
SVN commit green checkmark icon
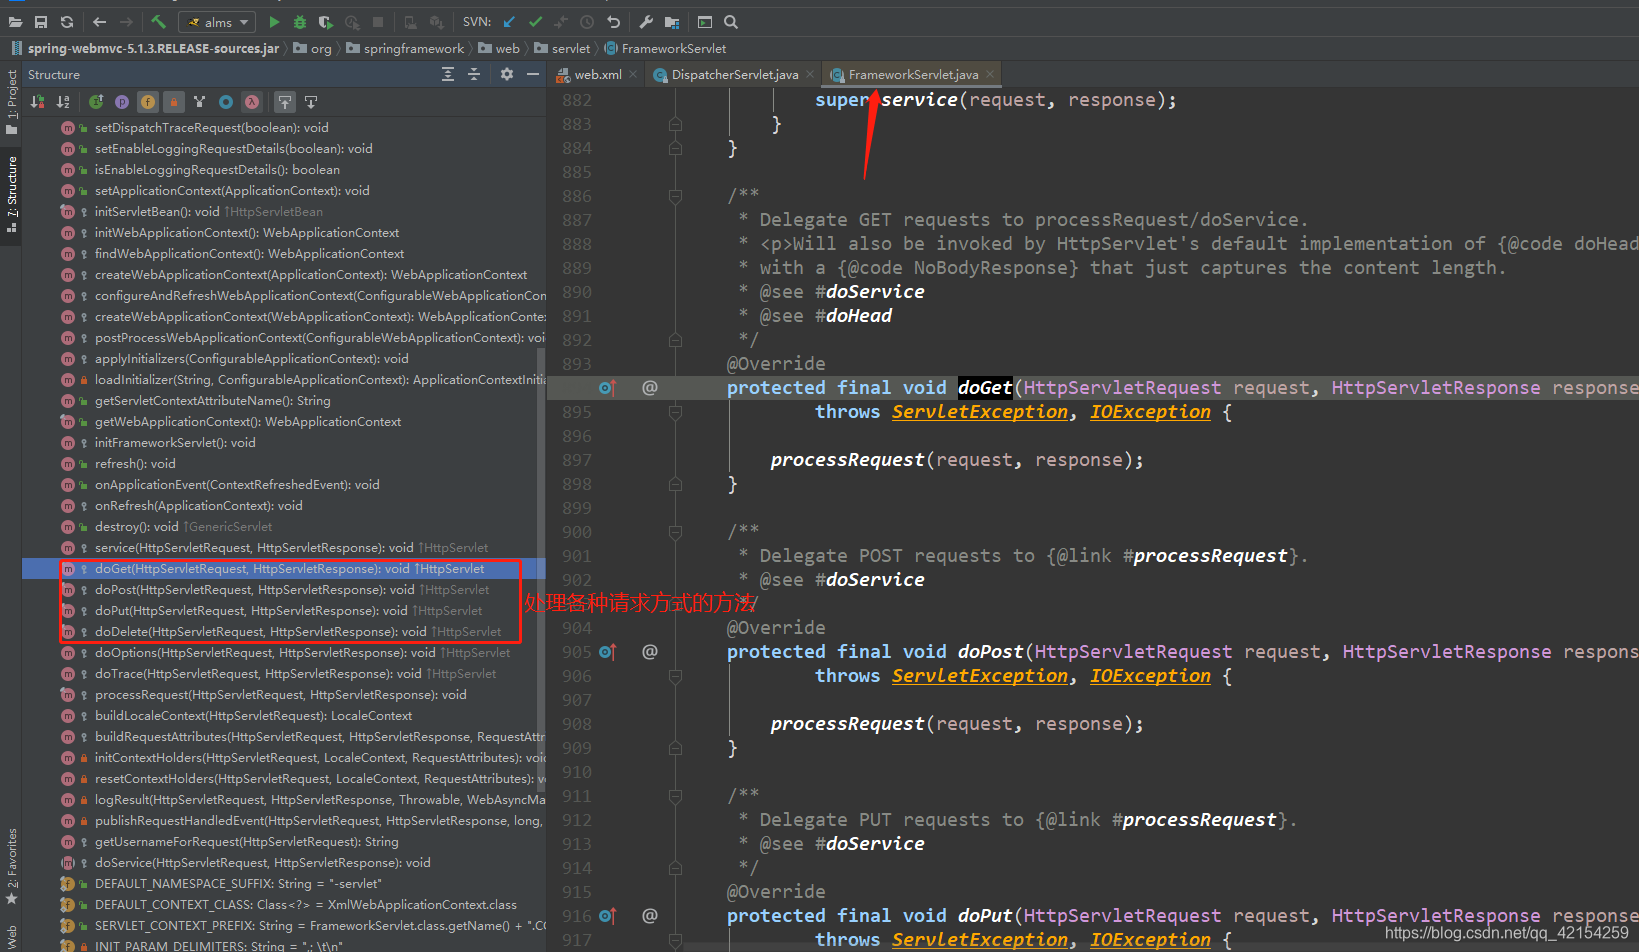point(535,22)
